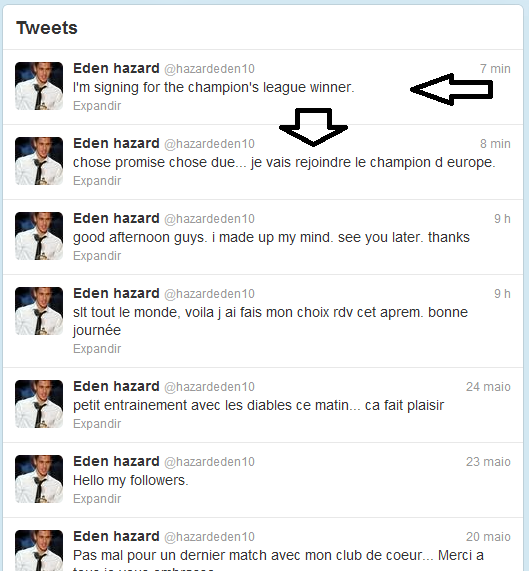The image size is (529, 571).
Task: Expand the 'good afternoon guys' tweet
Action: tap(97, 256)
